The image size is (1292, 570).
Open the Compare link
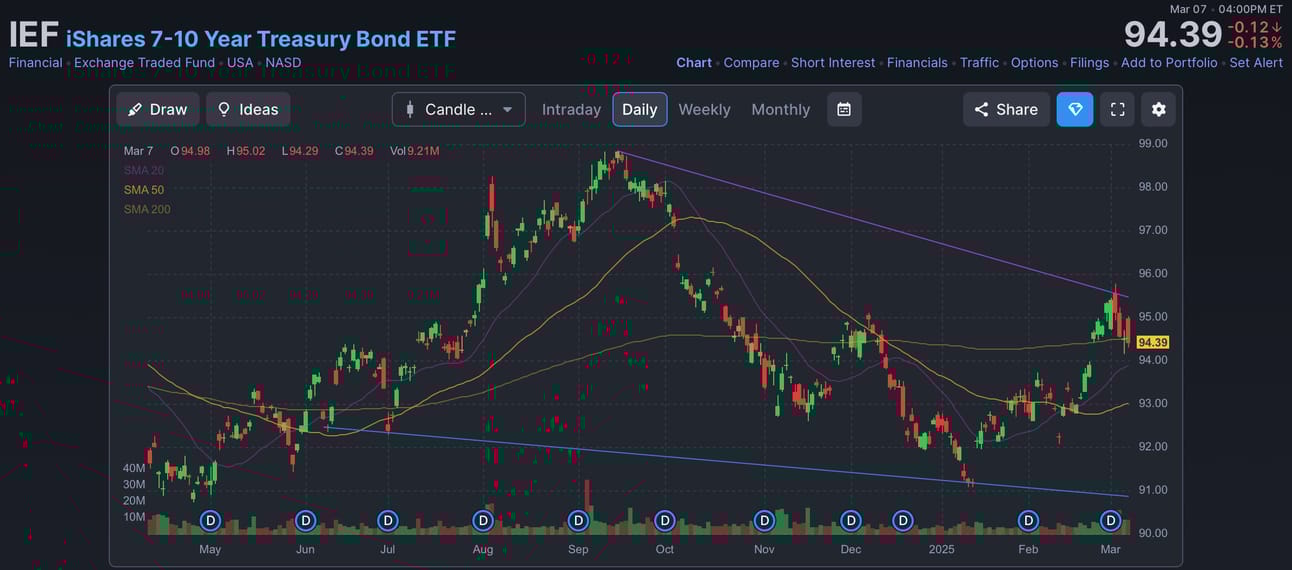point(751,62)
